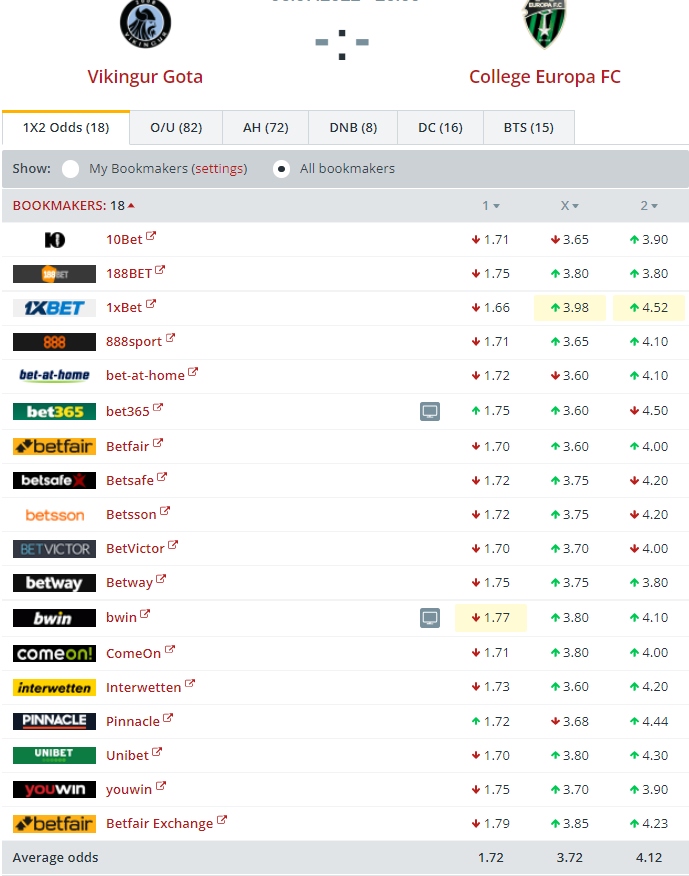Sort by column 2 away odds
The height and width of the screenshot is (876, 689).
649,206
